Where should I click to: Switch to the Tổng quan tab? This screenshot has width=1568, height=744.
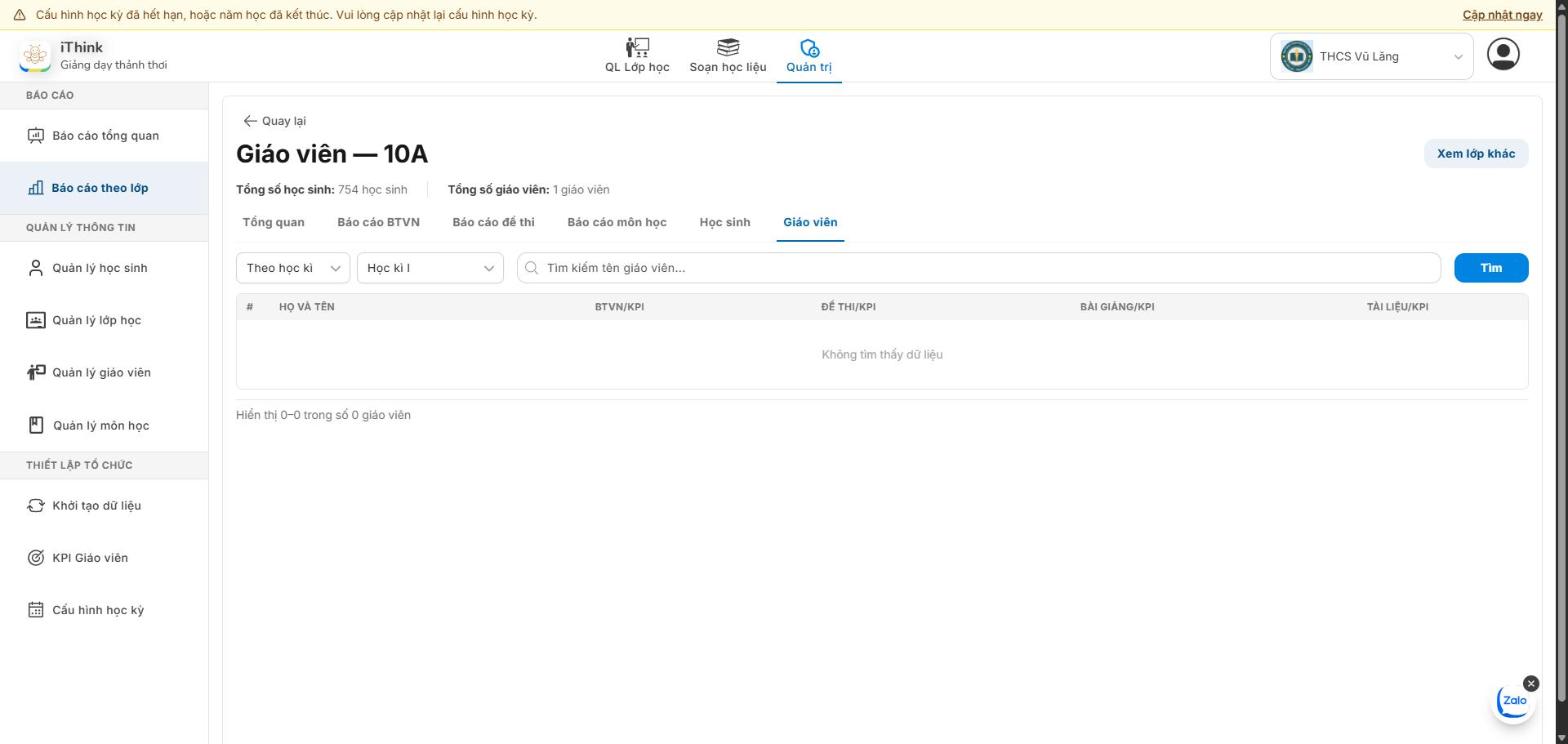[273, 222]
